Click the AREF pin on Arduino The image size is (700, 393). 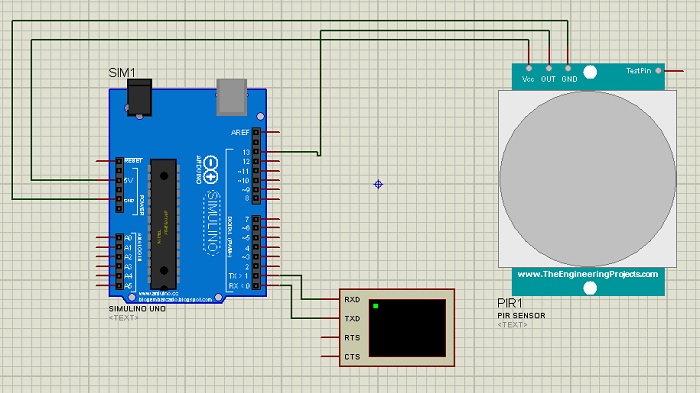coord(256,132)
